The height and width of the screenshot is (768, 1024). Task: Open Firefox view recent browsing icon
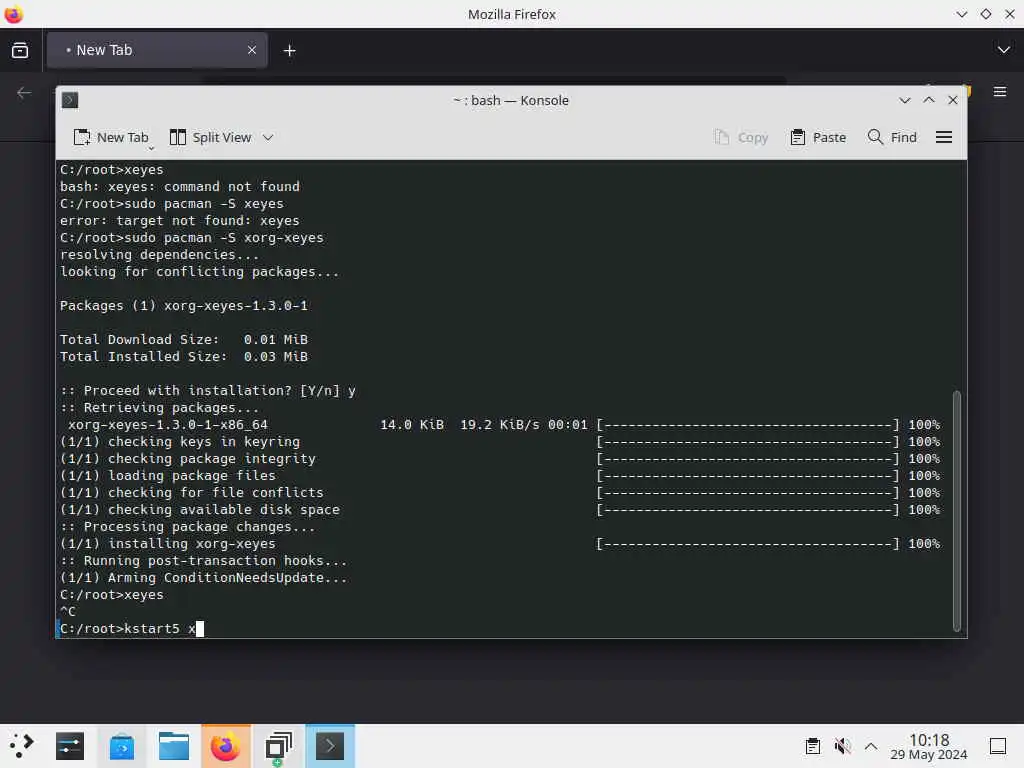pyautogui.click(x=20, y=50)
